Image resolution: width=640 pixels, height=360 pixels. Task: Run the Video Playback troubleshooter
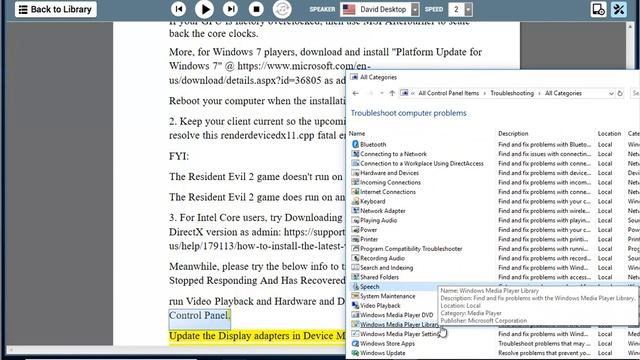(x=376, y=306)
